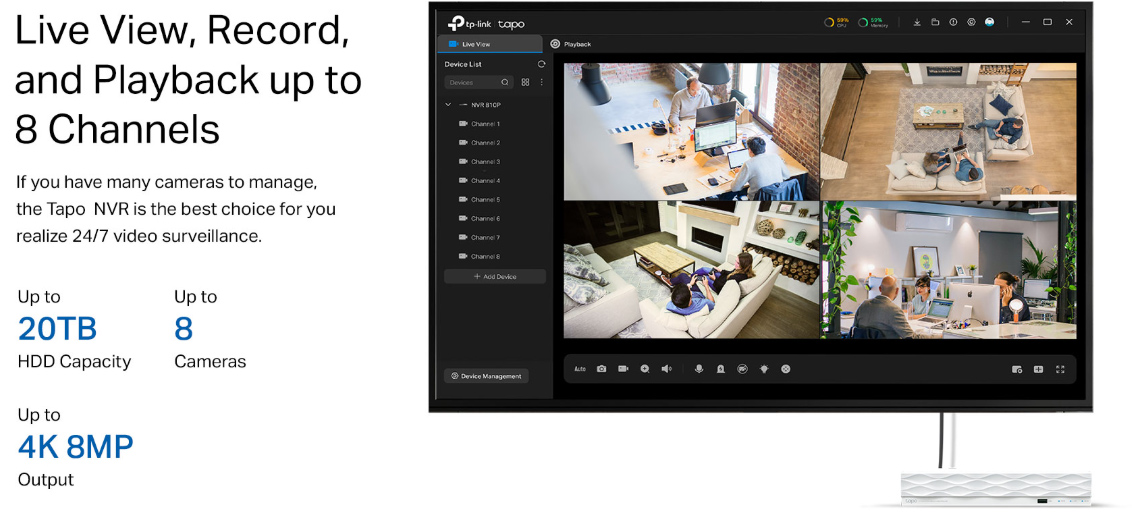Select Channel 1 in device list

click(479, 124)
